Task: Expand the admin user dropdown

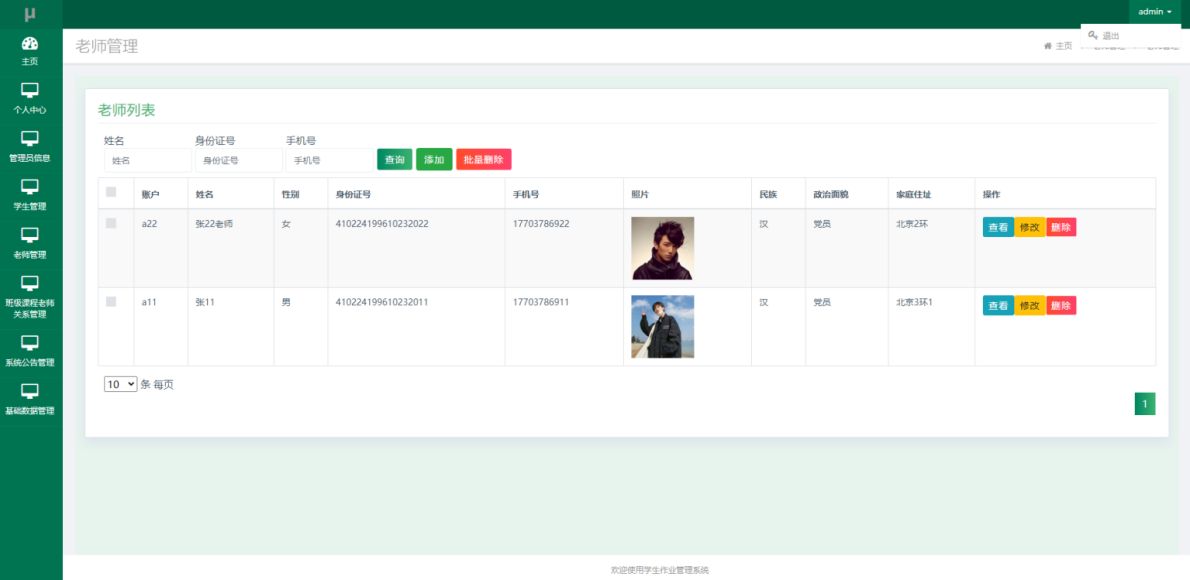Action: (1154, 11)
